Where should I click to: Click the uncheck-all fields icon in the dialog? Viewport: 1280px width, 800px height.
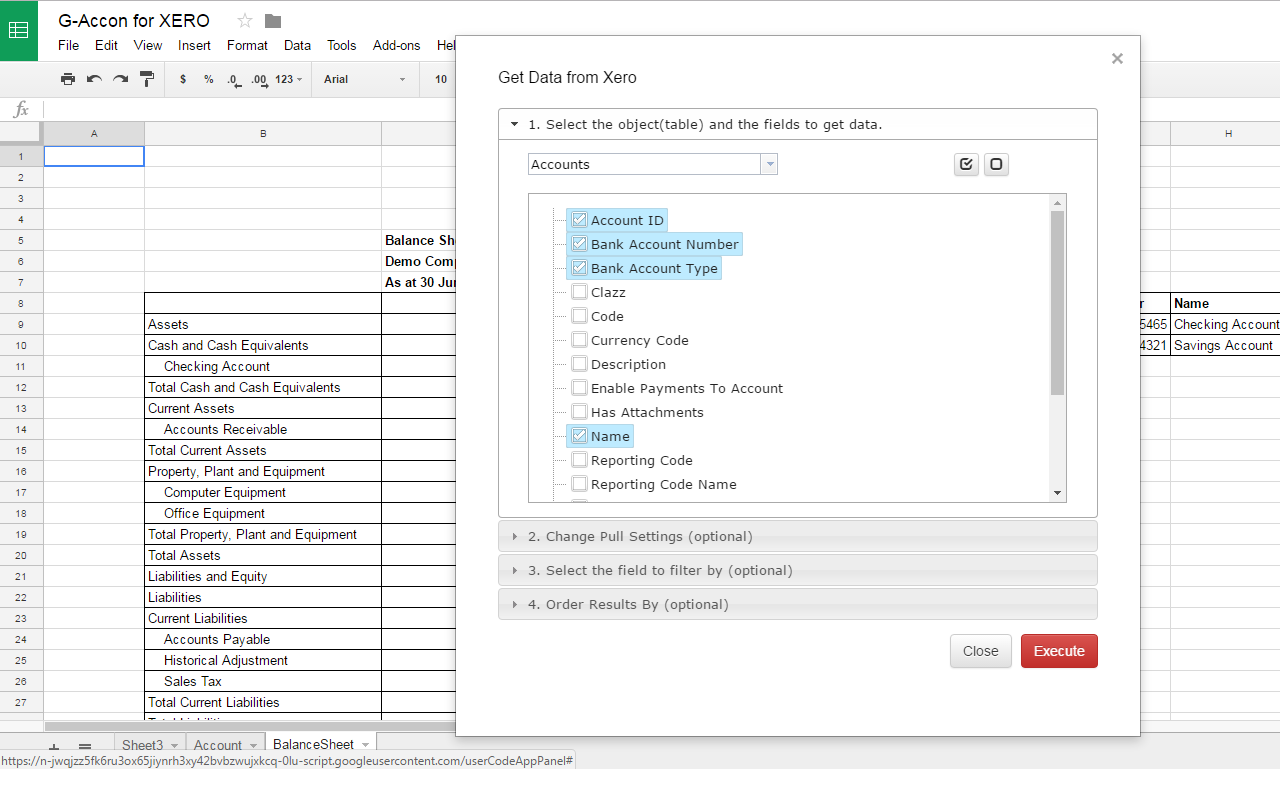(996, 164)
